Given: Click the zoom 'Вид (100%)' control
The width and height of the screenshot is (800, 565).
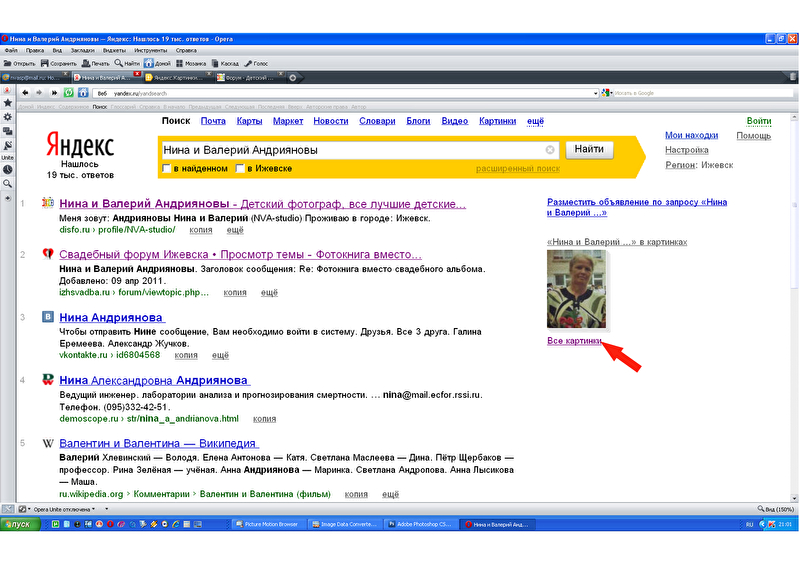Looking at the screenshot, I should pyautogui.click(x=775, y=508).
